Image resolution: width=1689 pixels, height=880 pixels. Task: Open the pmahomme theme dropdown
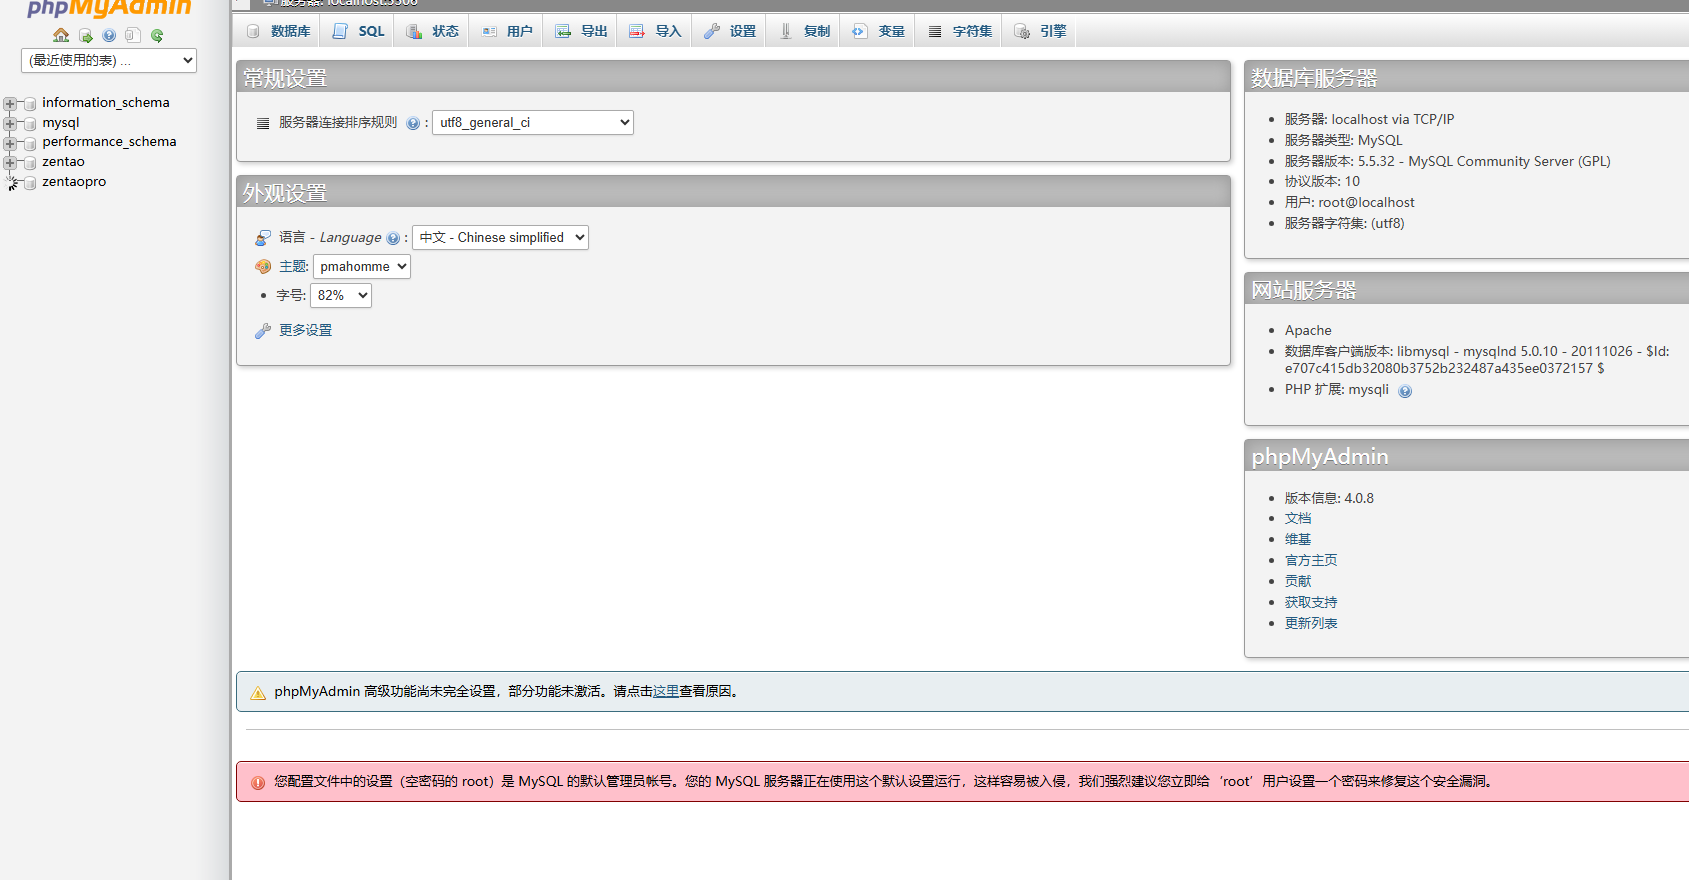[362, 267]
